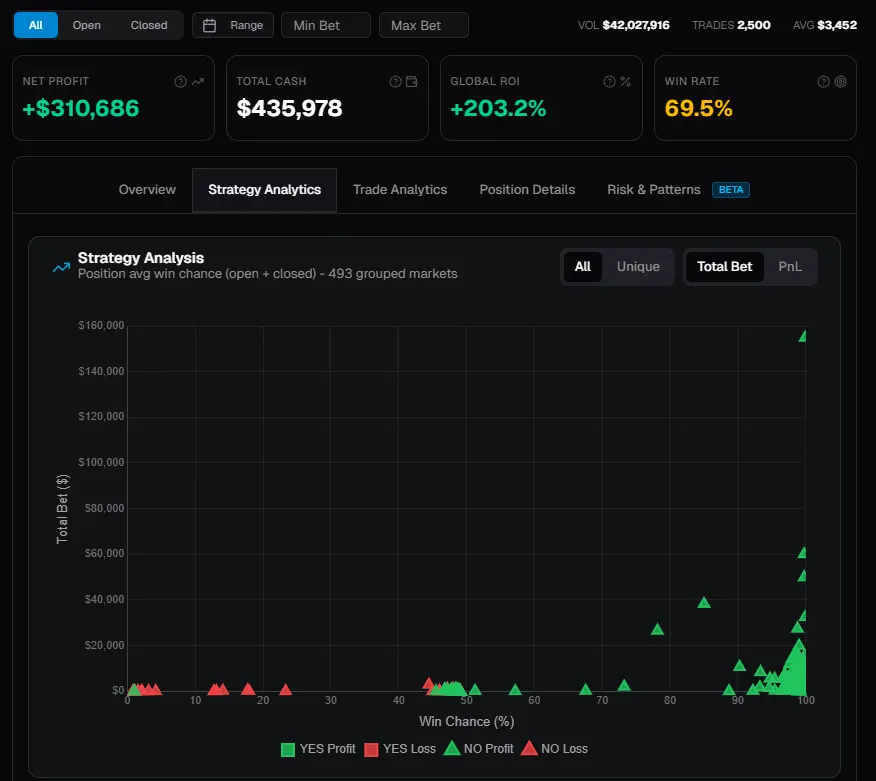The image size is (876, 781).
Task: Click the wallet icon on Total Cash card
Action: point(412,82)
